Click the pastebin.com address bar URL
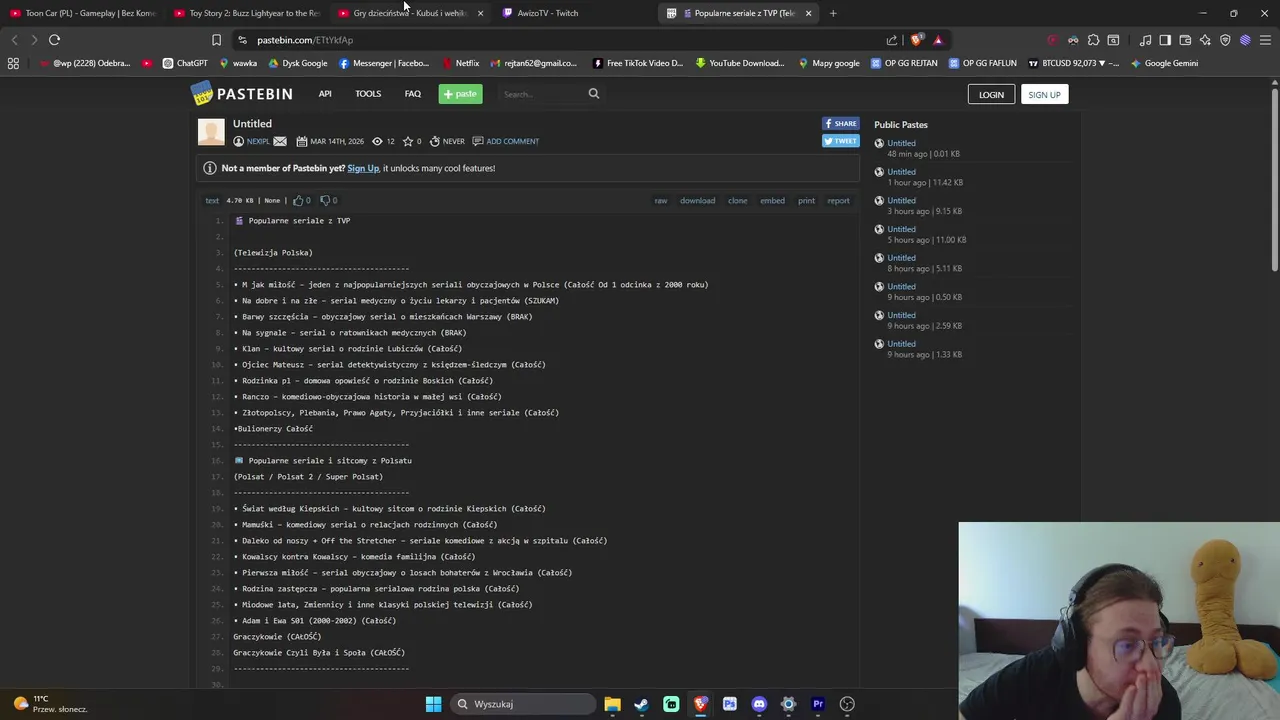Screen dimensions: 1280x720 click(x=305, y=40)
